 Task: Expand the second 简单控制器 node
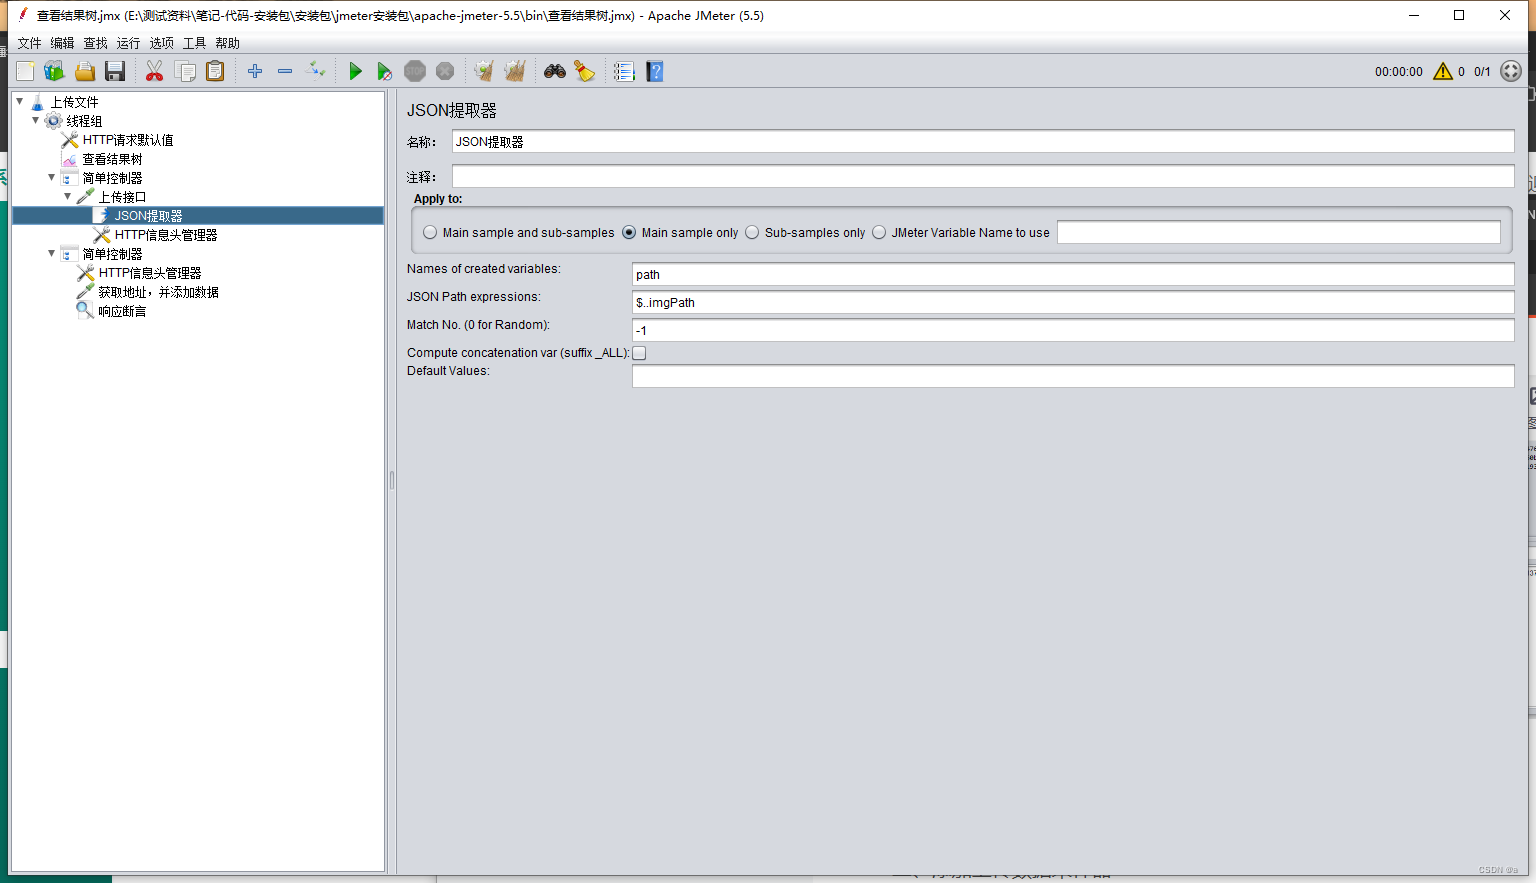pyautogui.click(x=50, y=253)
